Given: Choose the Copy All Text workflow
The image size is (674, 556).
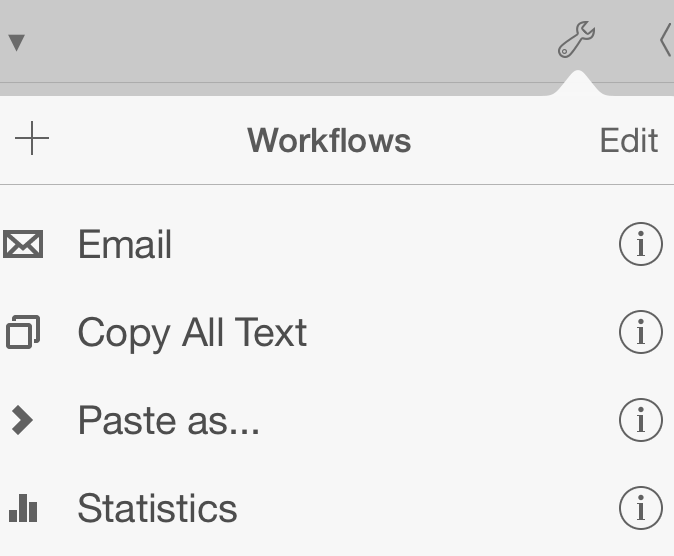Looking at the screenshot, I should coord(192,333).
